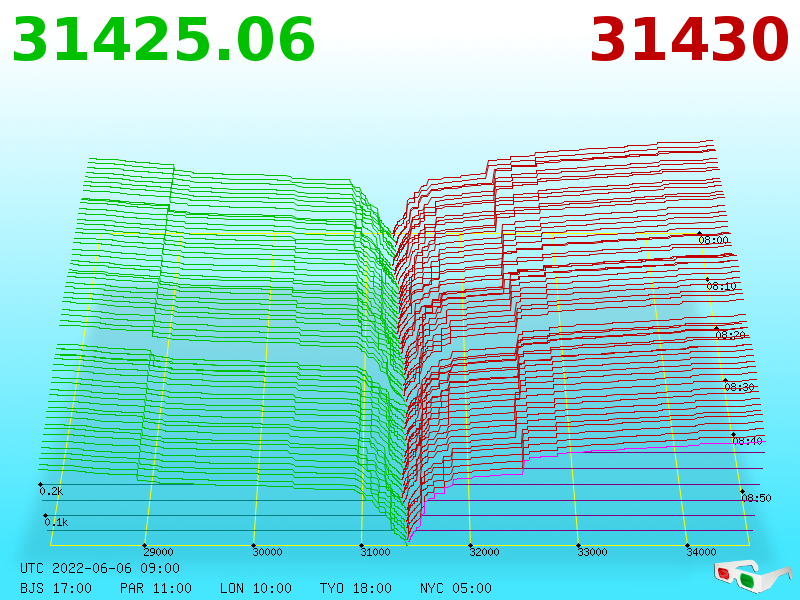Click the 0.1k depth axis label
The width and height of the screenshot is (800, 600).
pos(56,522)
